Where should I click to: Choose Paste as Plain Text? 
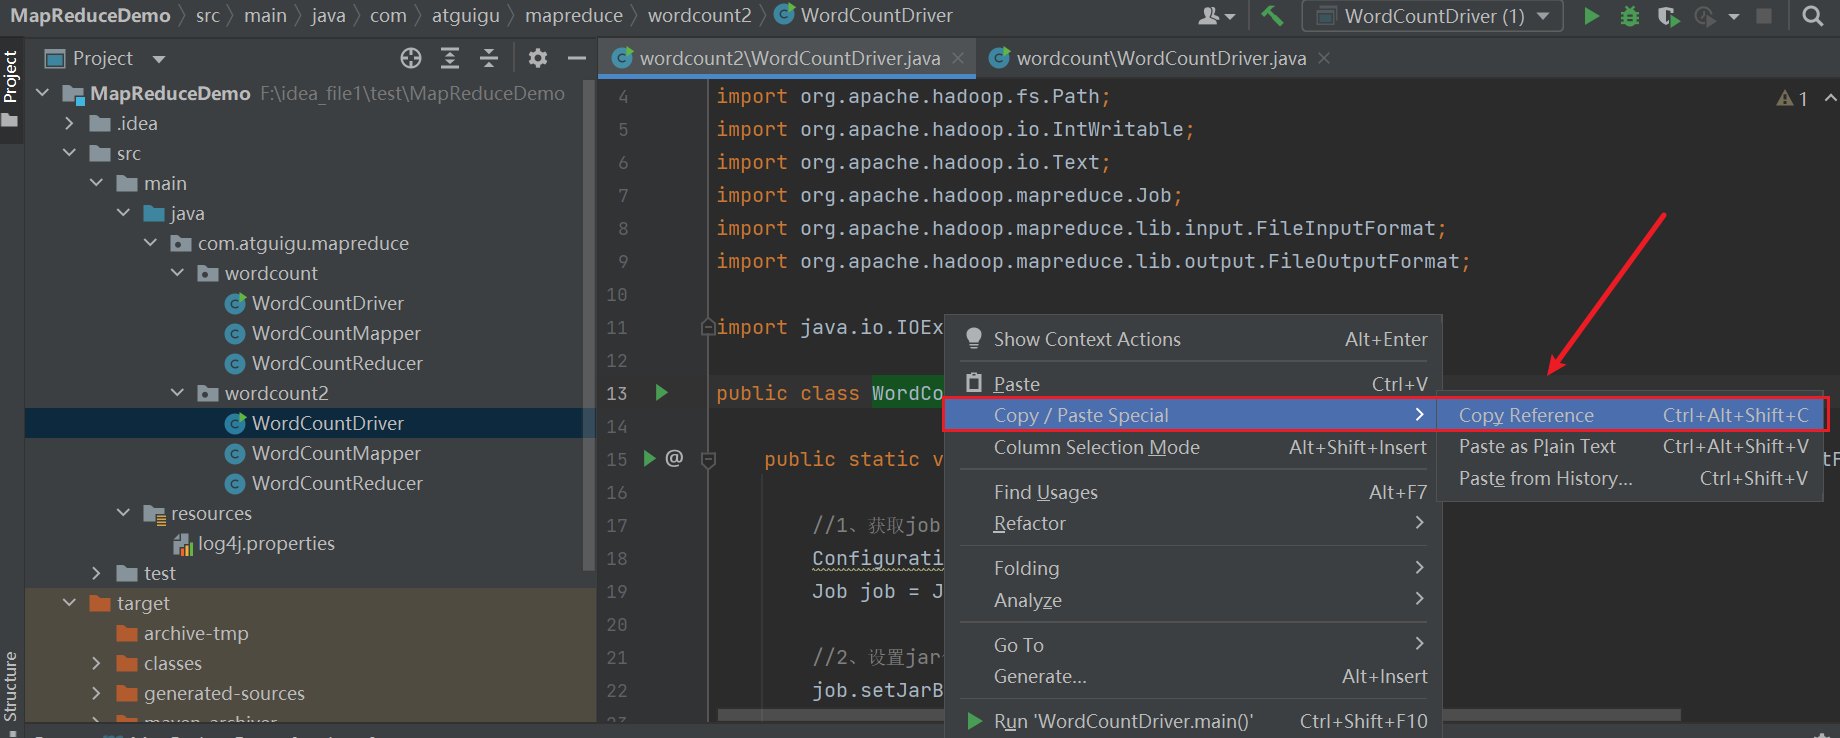(1631, 447)
